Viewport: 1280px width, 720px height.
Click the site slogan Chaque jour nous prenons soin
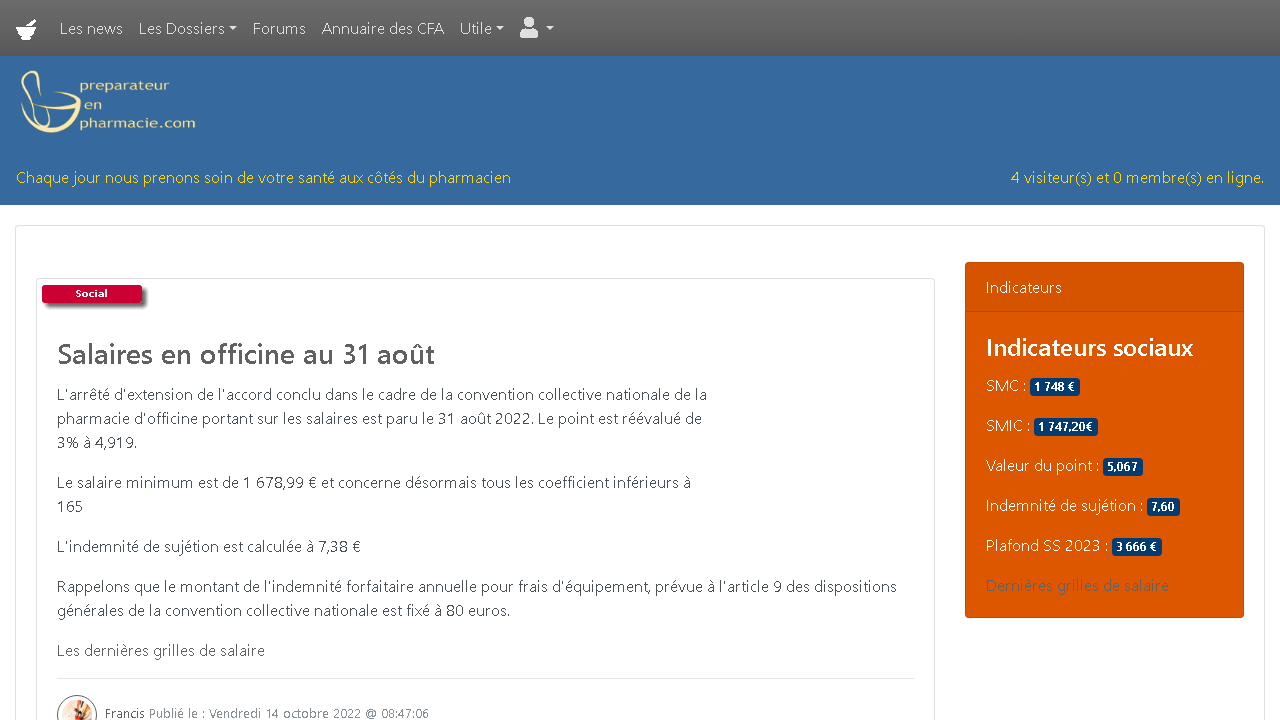(263, 178)
